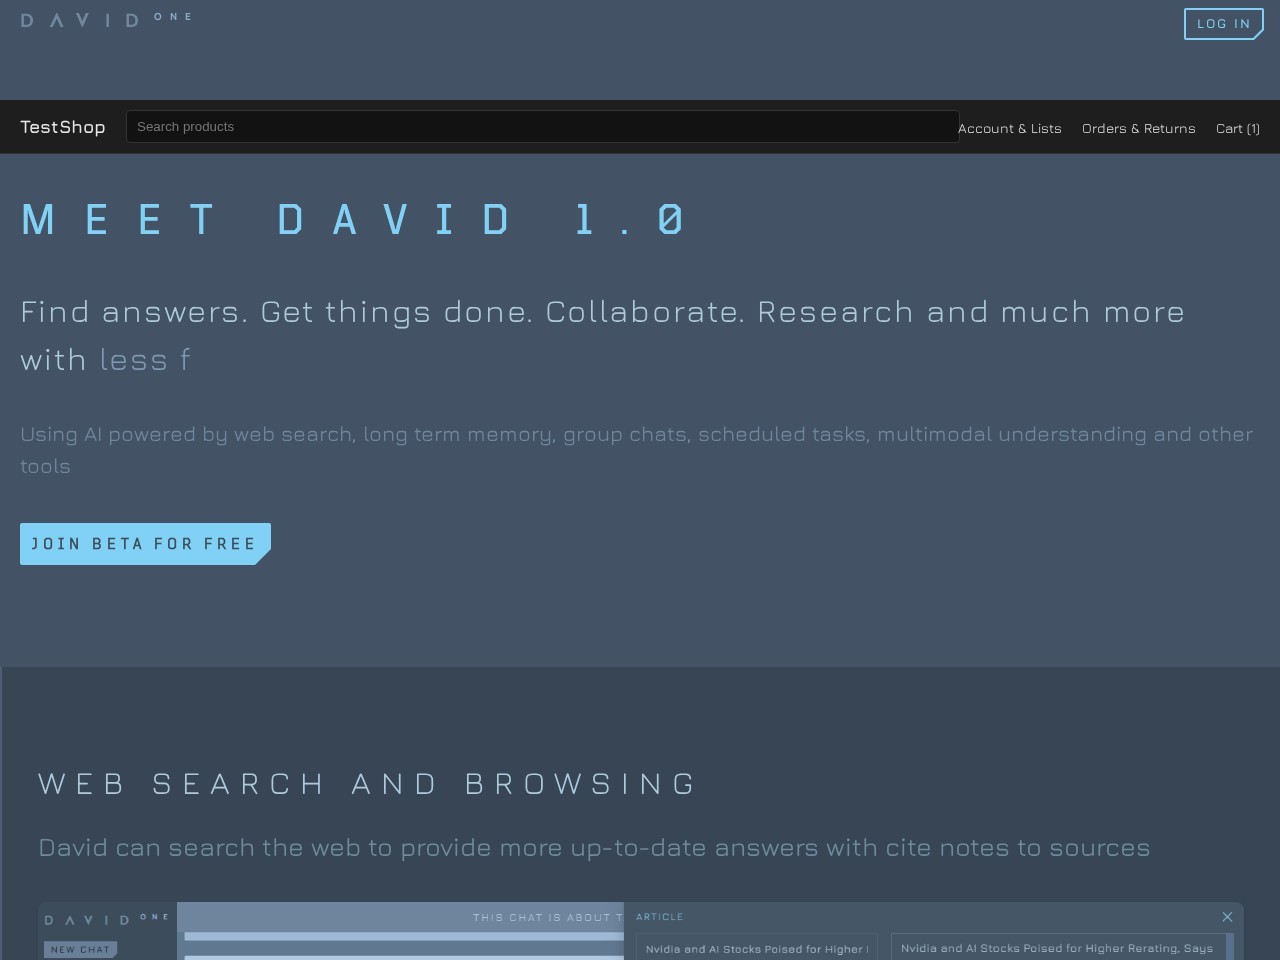Viewport: 1280px width, 960px height.
Task: Select the ARTICLE label in the demo preview
Action: [660, 916]
